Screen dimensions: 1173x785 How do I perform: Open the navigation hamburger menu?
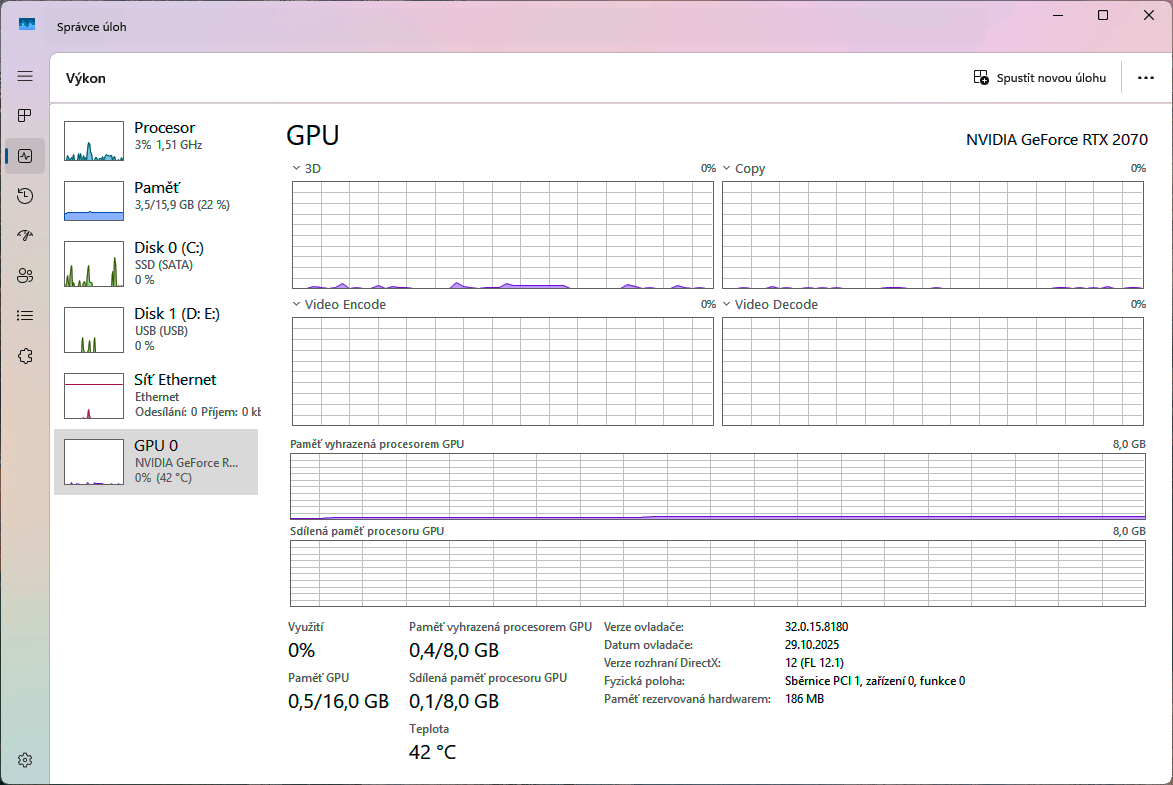[x=25, y=75]
